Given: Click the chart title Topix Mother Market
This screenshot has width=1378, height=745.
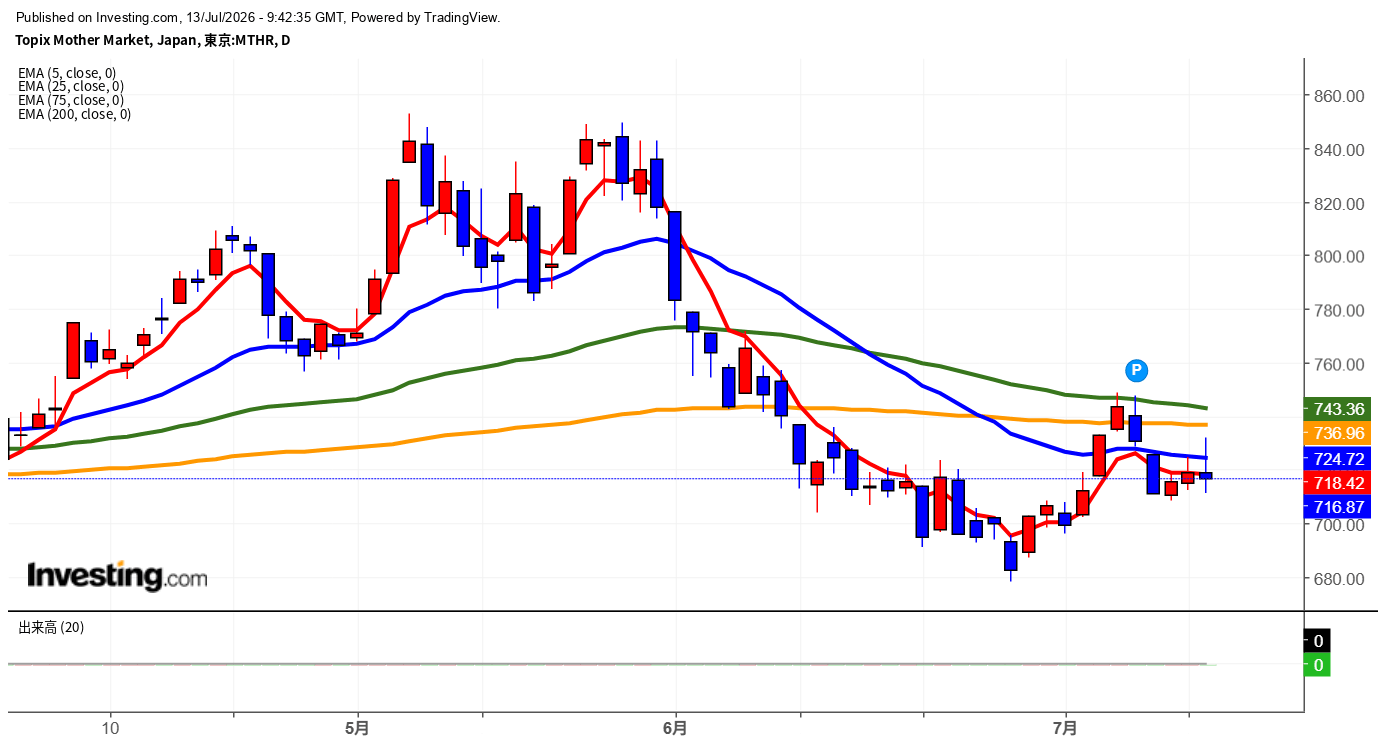Looking at the screenshot, I should click(x=83, y=40).
